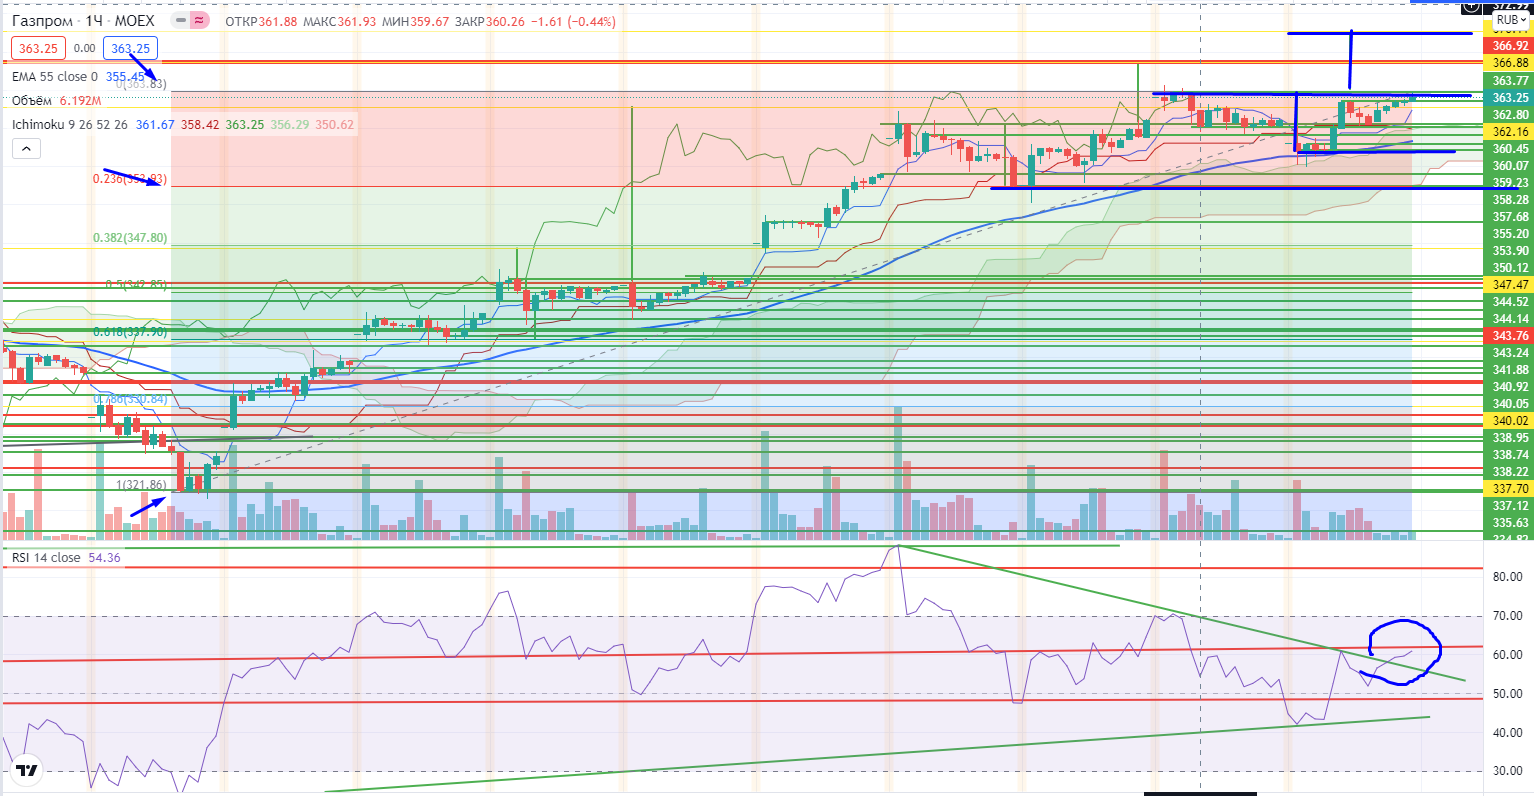Click the 360.45 label on the price scale
The image size is (1534, 796).
point(1510,149)
